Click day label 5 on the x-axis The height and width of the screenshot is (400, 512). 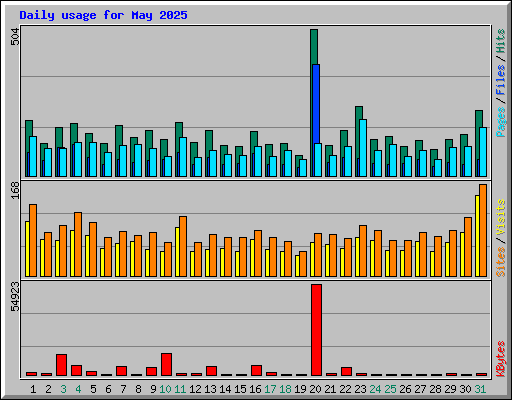93,389
